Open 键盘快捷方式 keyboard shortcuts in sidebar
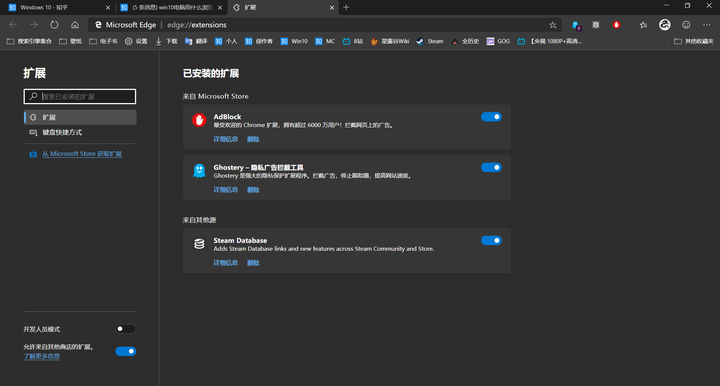Viewport: 720px width, 386px height. 80,133
